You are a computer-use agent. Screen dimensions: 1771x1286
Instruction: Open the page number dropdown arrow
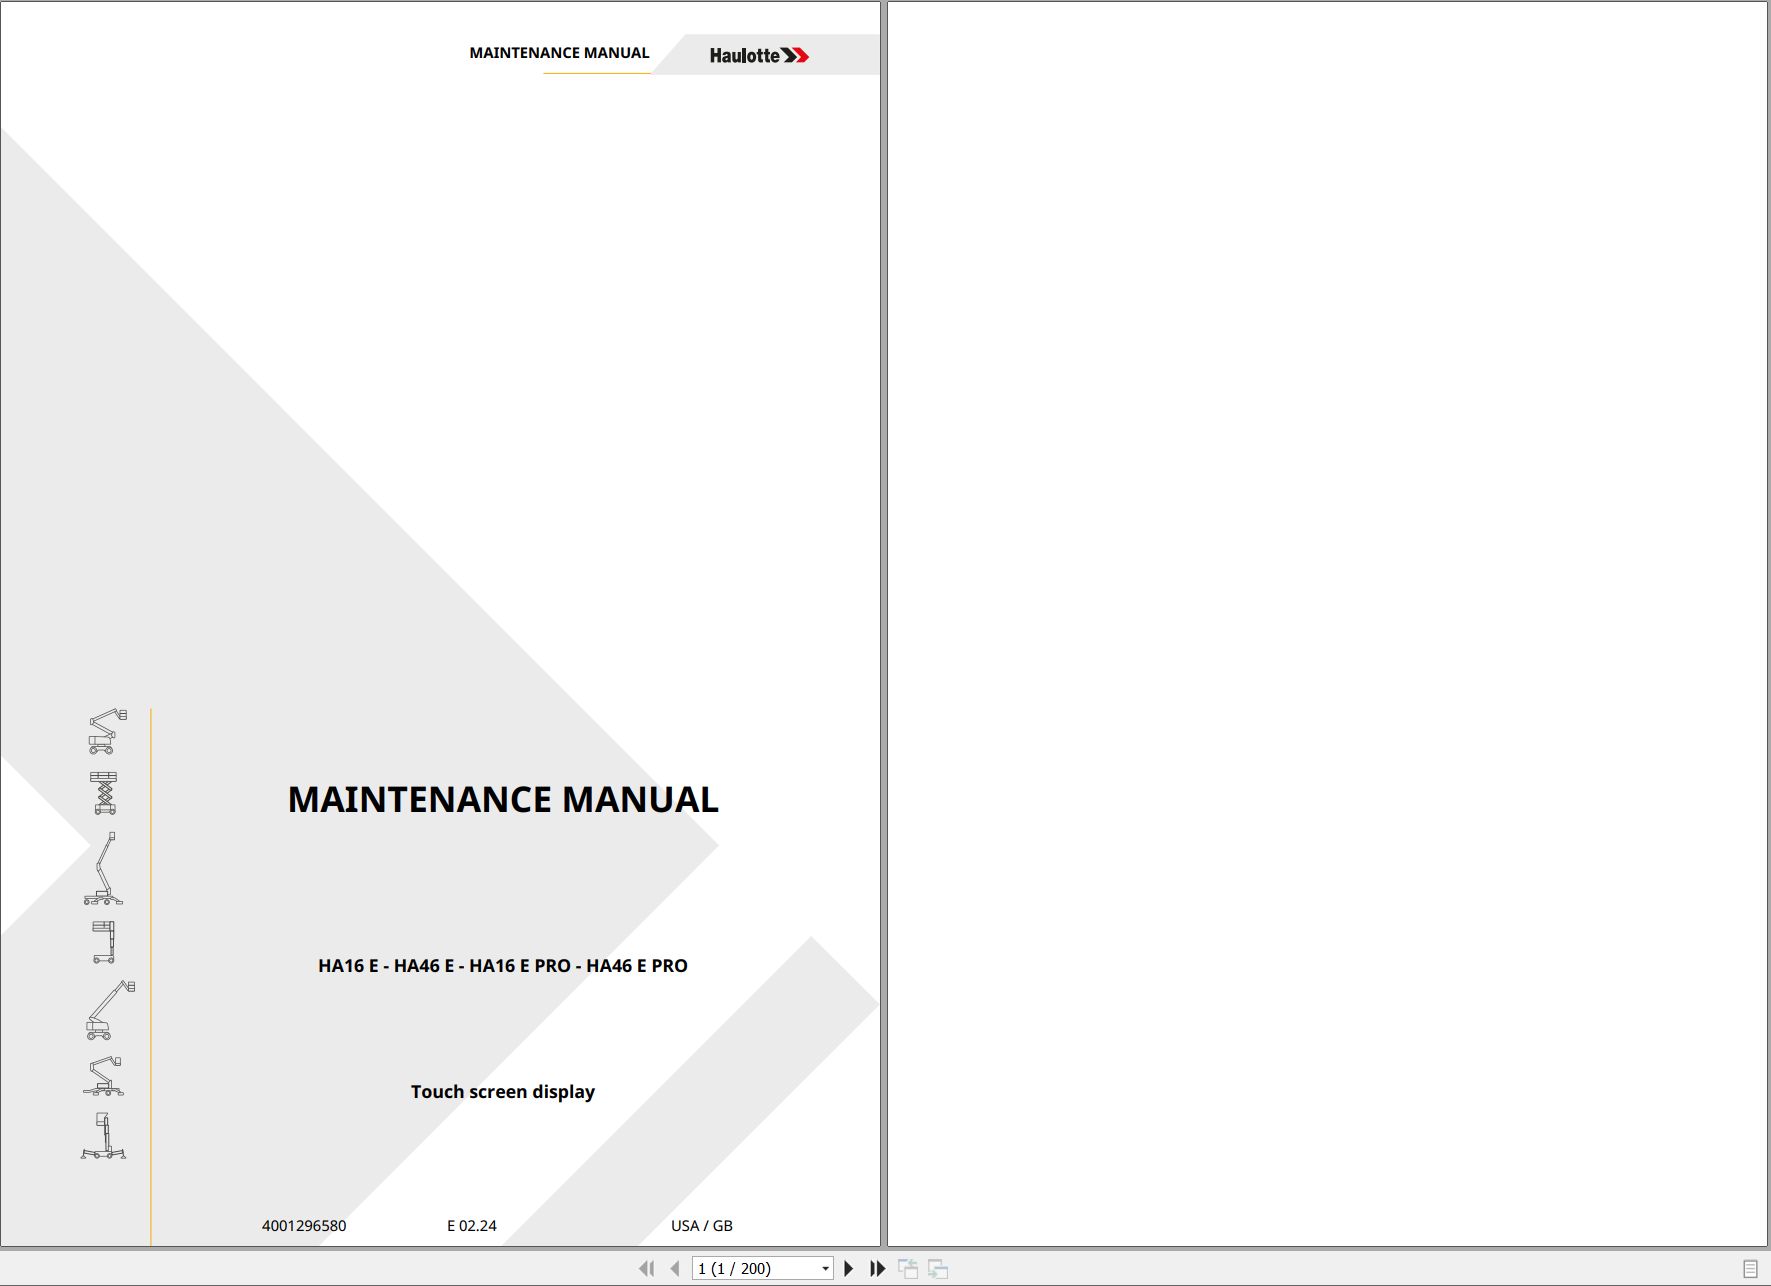(825, 1269)
